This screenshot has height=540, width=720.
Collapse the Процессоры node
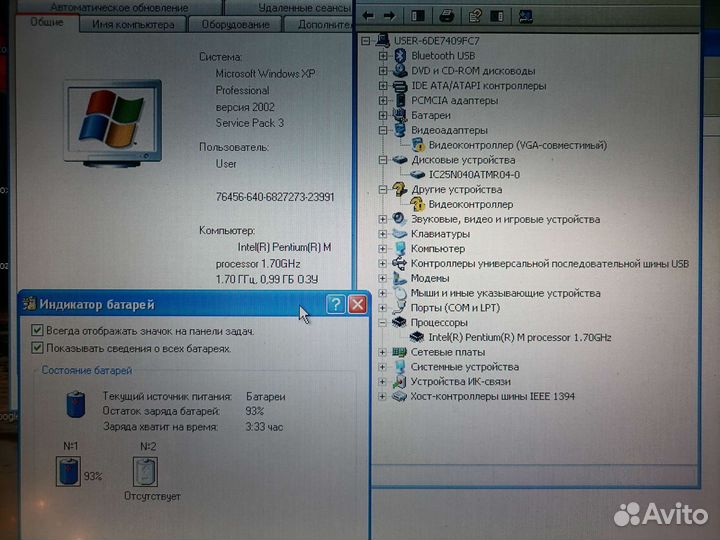pos(382,323)
